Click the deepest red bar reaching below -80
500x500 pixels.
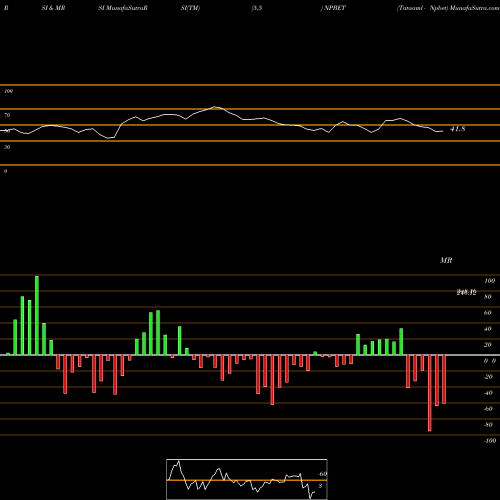(x=429, y=393)
